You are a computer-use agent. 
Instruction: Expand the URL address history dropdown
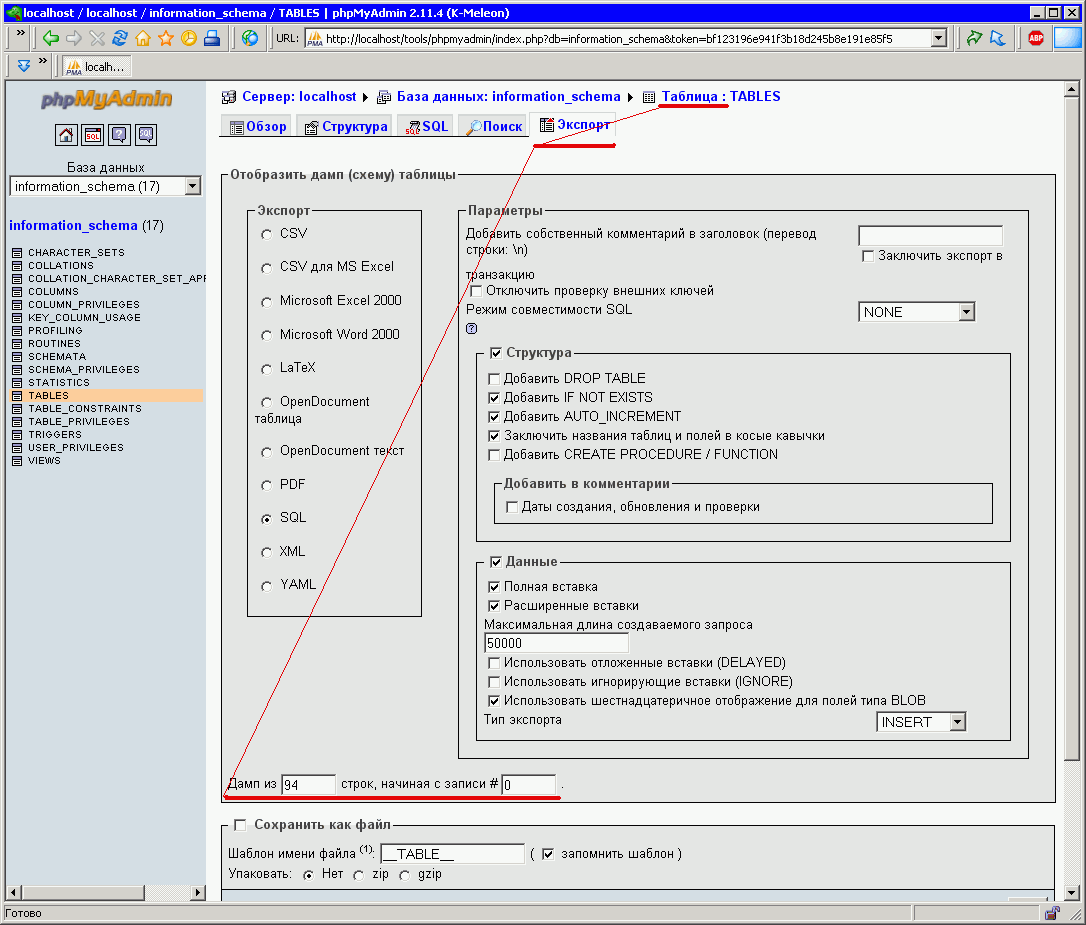point(938,38)
